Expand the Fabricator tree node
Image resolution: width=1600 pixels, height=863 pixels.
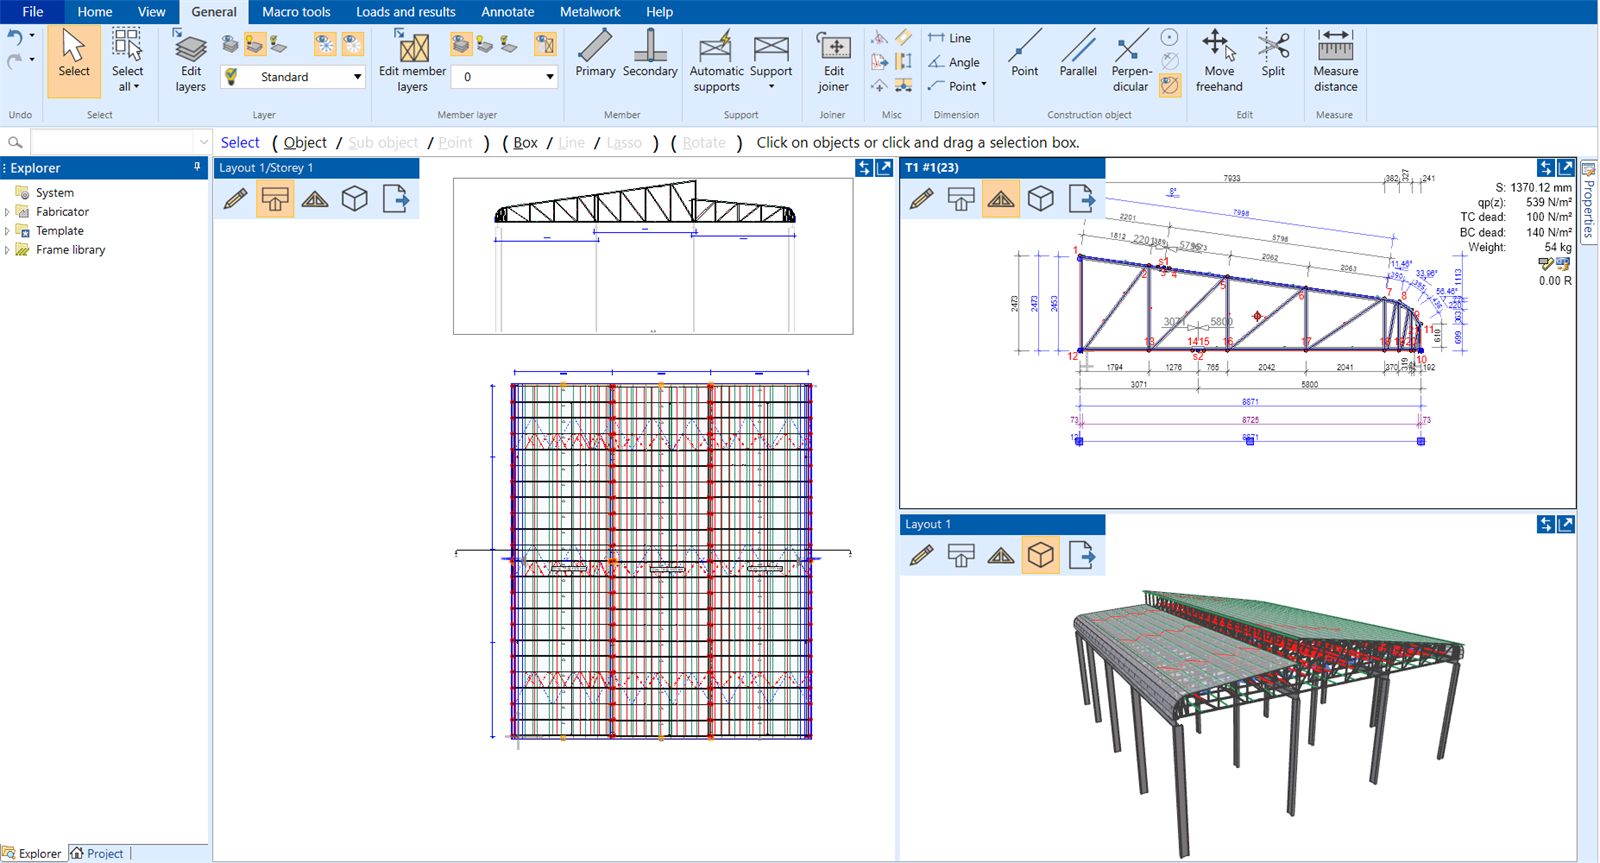7,212
